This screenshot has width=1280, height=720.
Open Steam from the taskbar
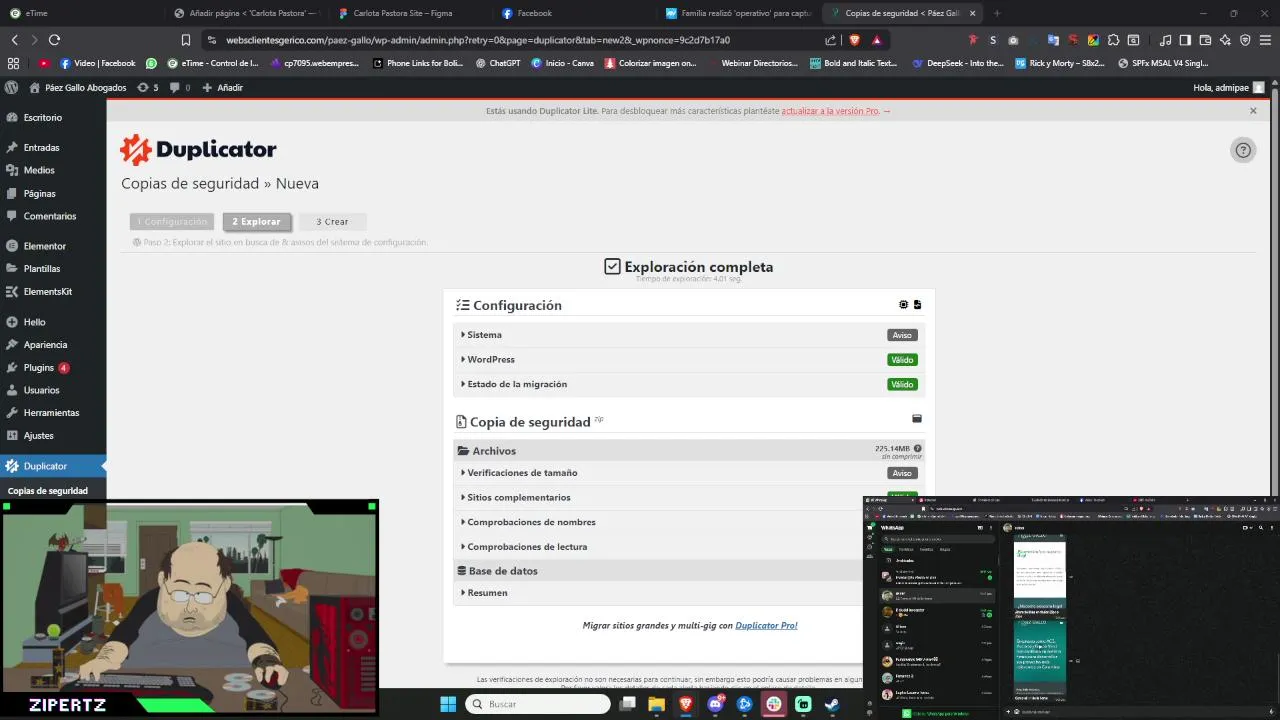pyautogui.click(x=832, y=704)
